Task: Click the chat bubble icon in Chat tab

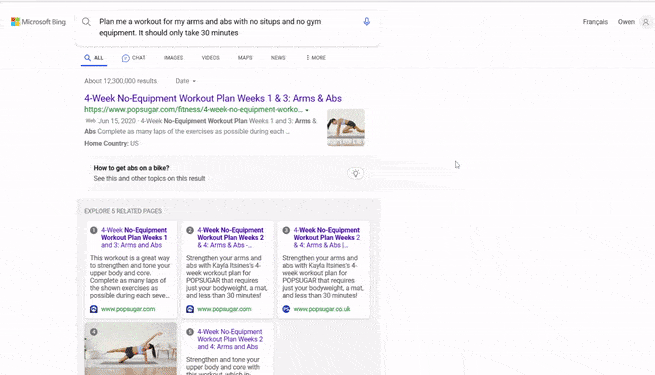Action: pyautogui.click(x=125, y=58)
